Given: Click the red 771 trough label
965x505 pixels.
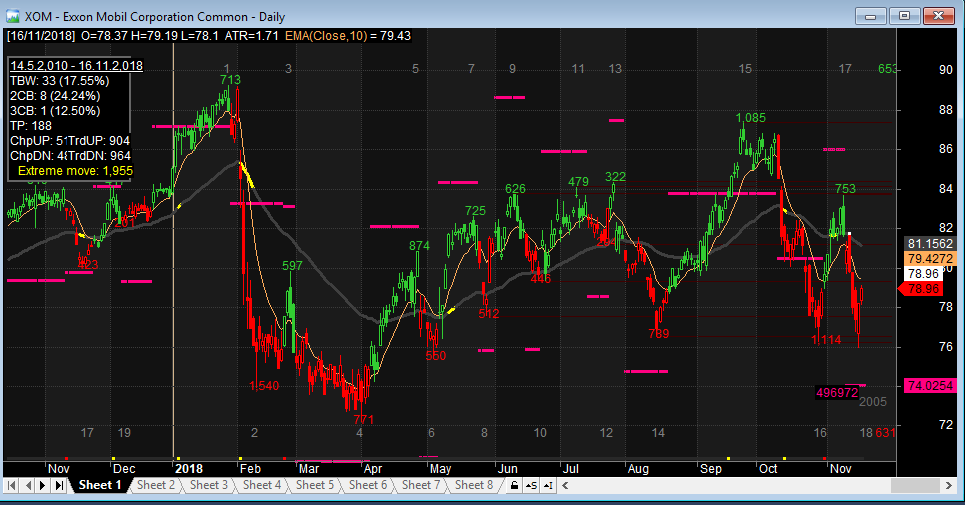Looking at the screenshot, I should click(364, 420).
